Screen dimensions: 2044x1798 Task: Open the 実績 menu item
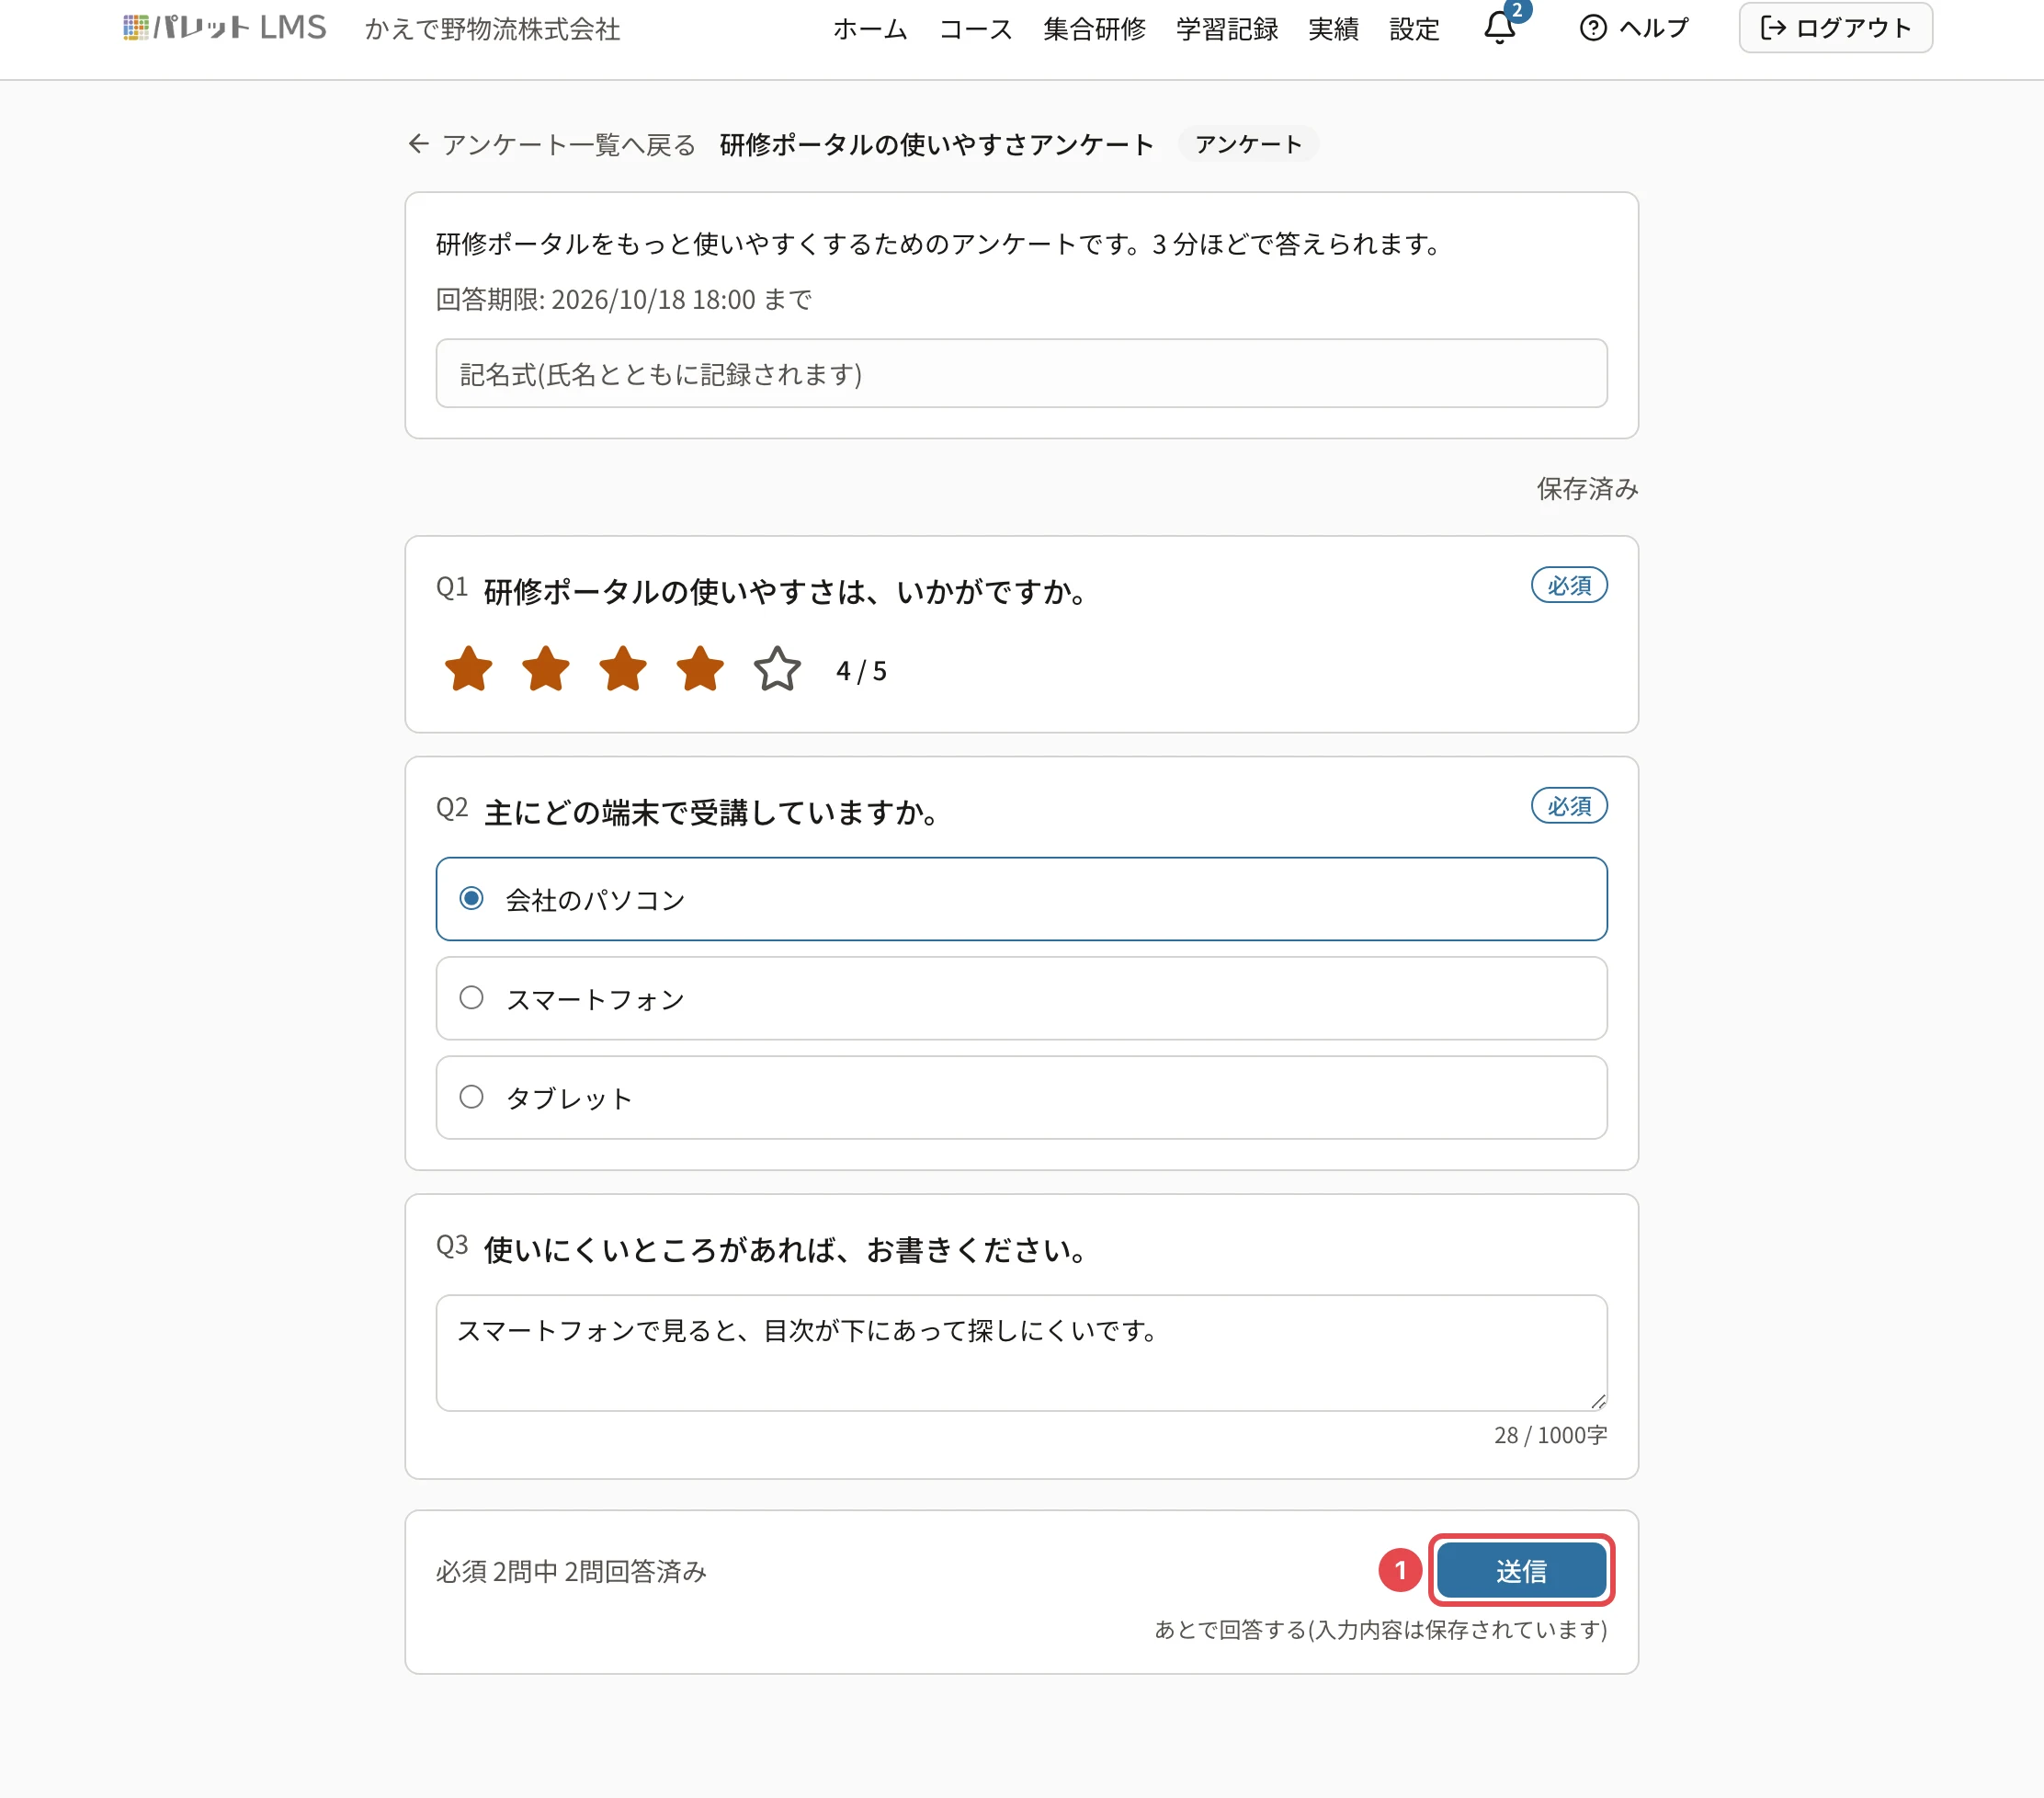pyautogui.click(x=1333, y=29)
